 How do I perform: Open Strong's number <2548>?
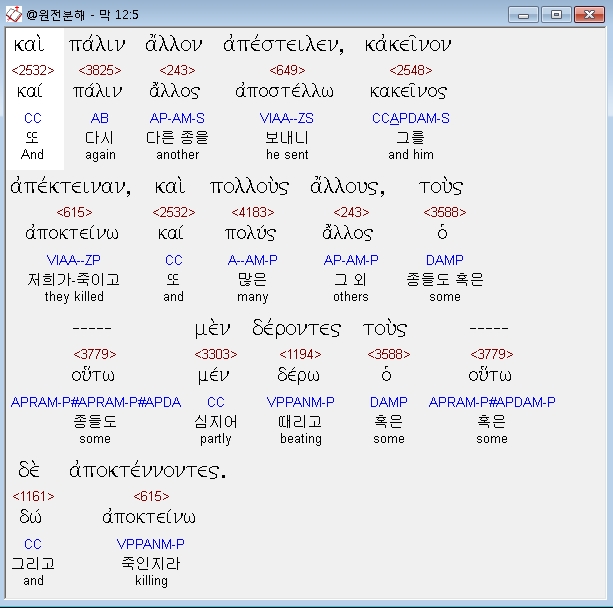(x=411, y=70)
